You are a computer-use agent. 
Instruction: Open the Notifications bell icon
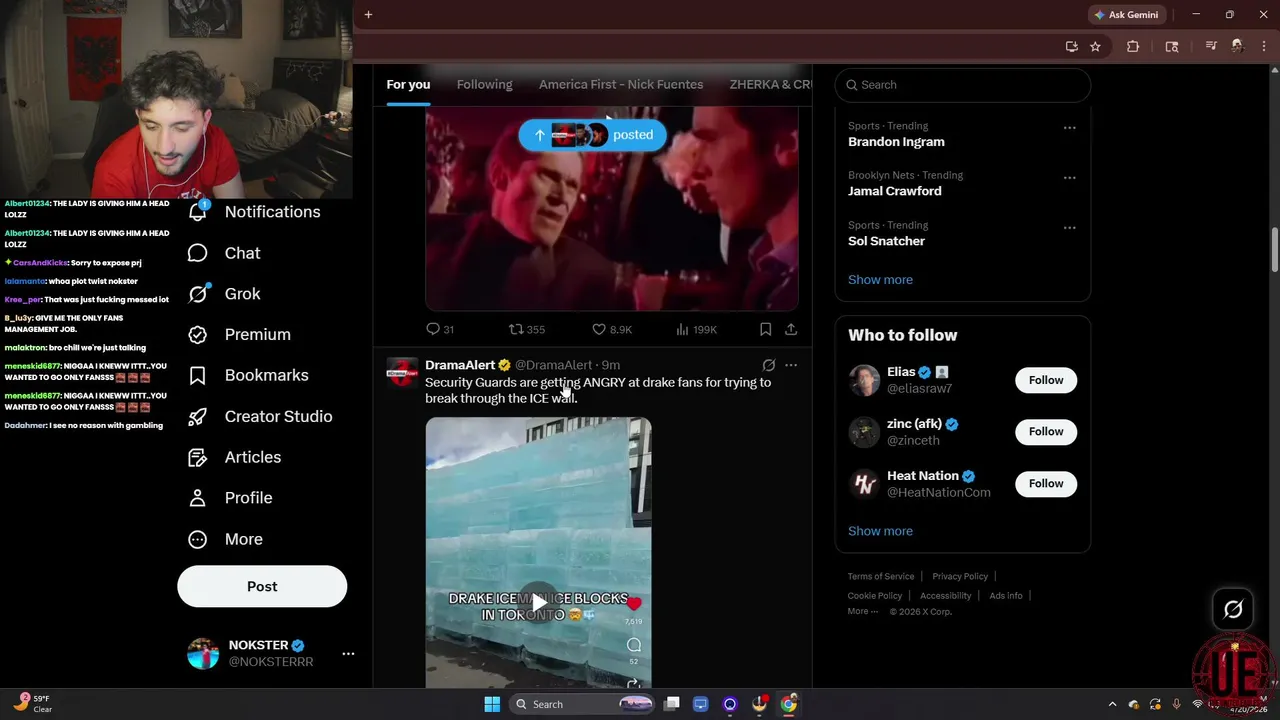pos(198,211)
